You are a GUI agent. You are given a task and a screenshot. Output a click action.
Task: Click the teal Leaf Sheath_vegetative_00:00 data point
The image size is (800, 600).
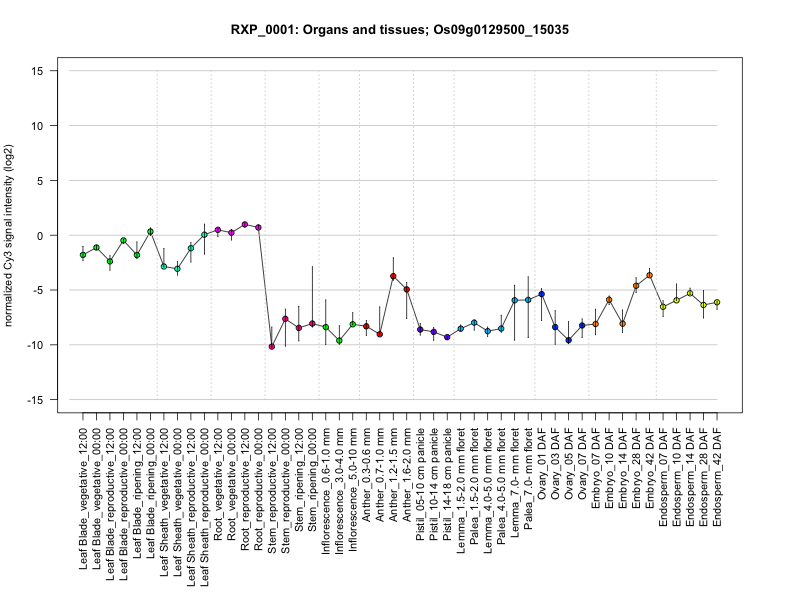177,269
